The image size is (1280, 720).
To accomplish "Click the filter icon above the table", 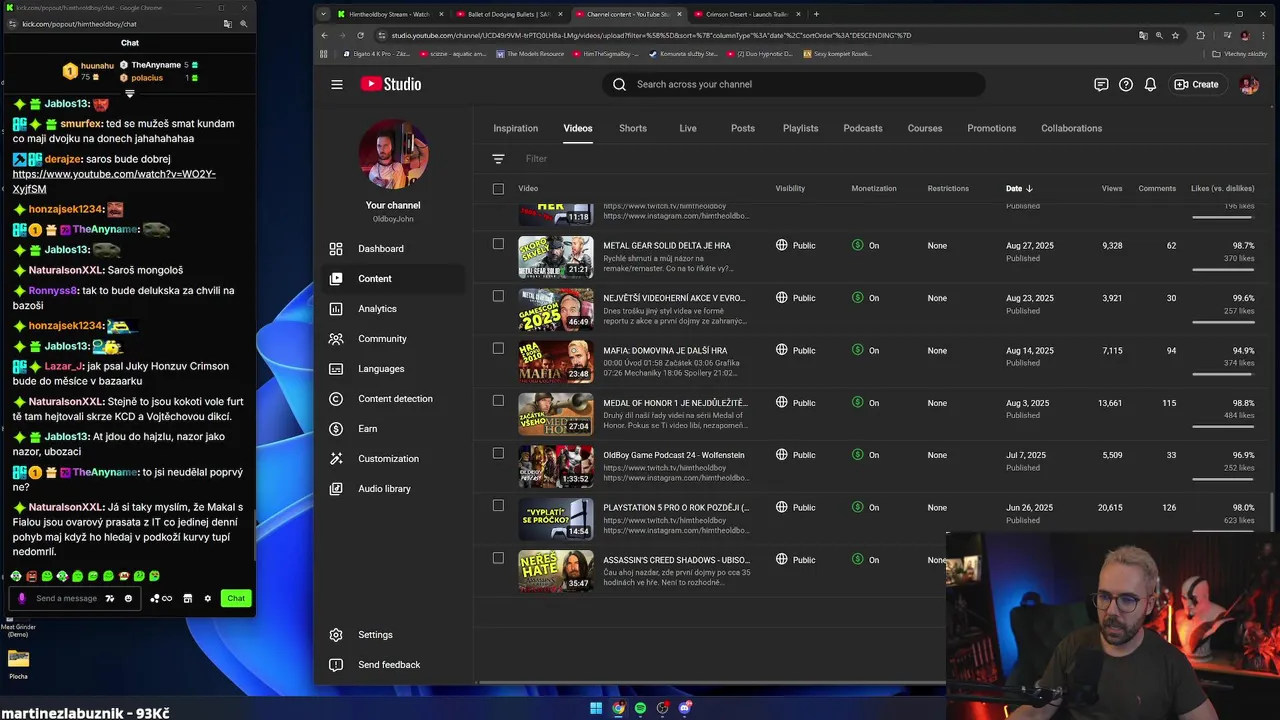I will click(x=498, y=158).
